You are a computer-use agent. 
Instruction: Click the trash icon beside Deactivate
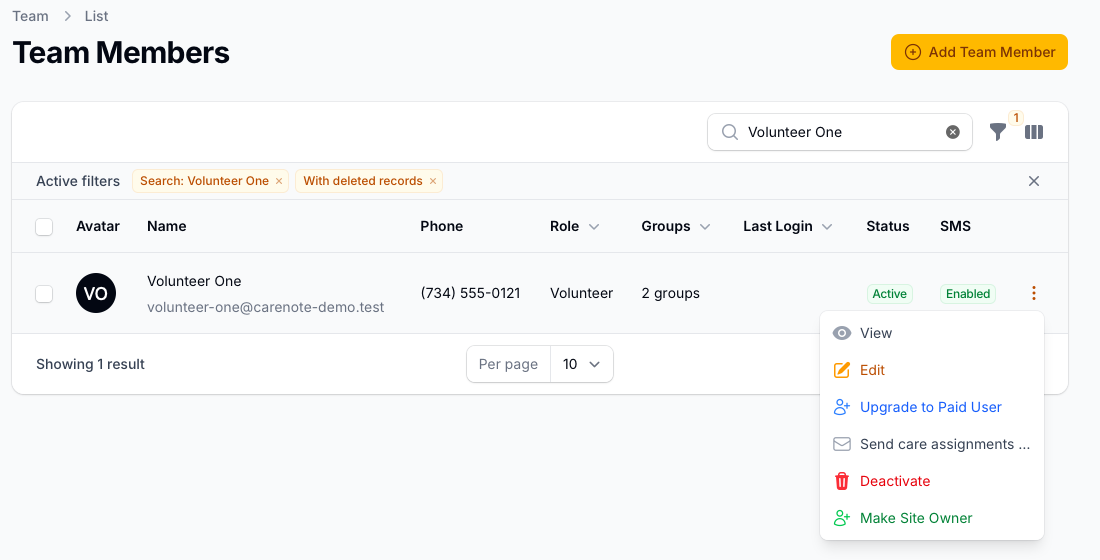841,481
